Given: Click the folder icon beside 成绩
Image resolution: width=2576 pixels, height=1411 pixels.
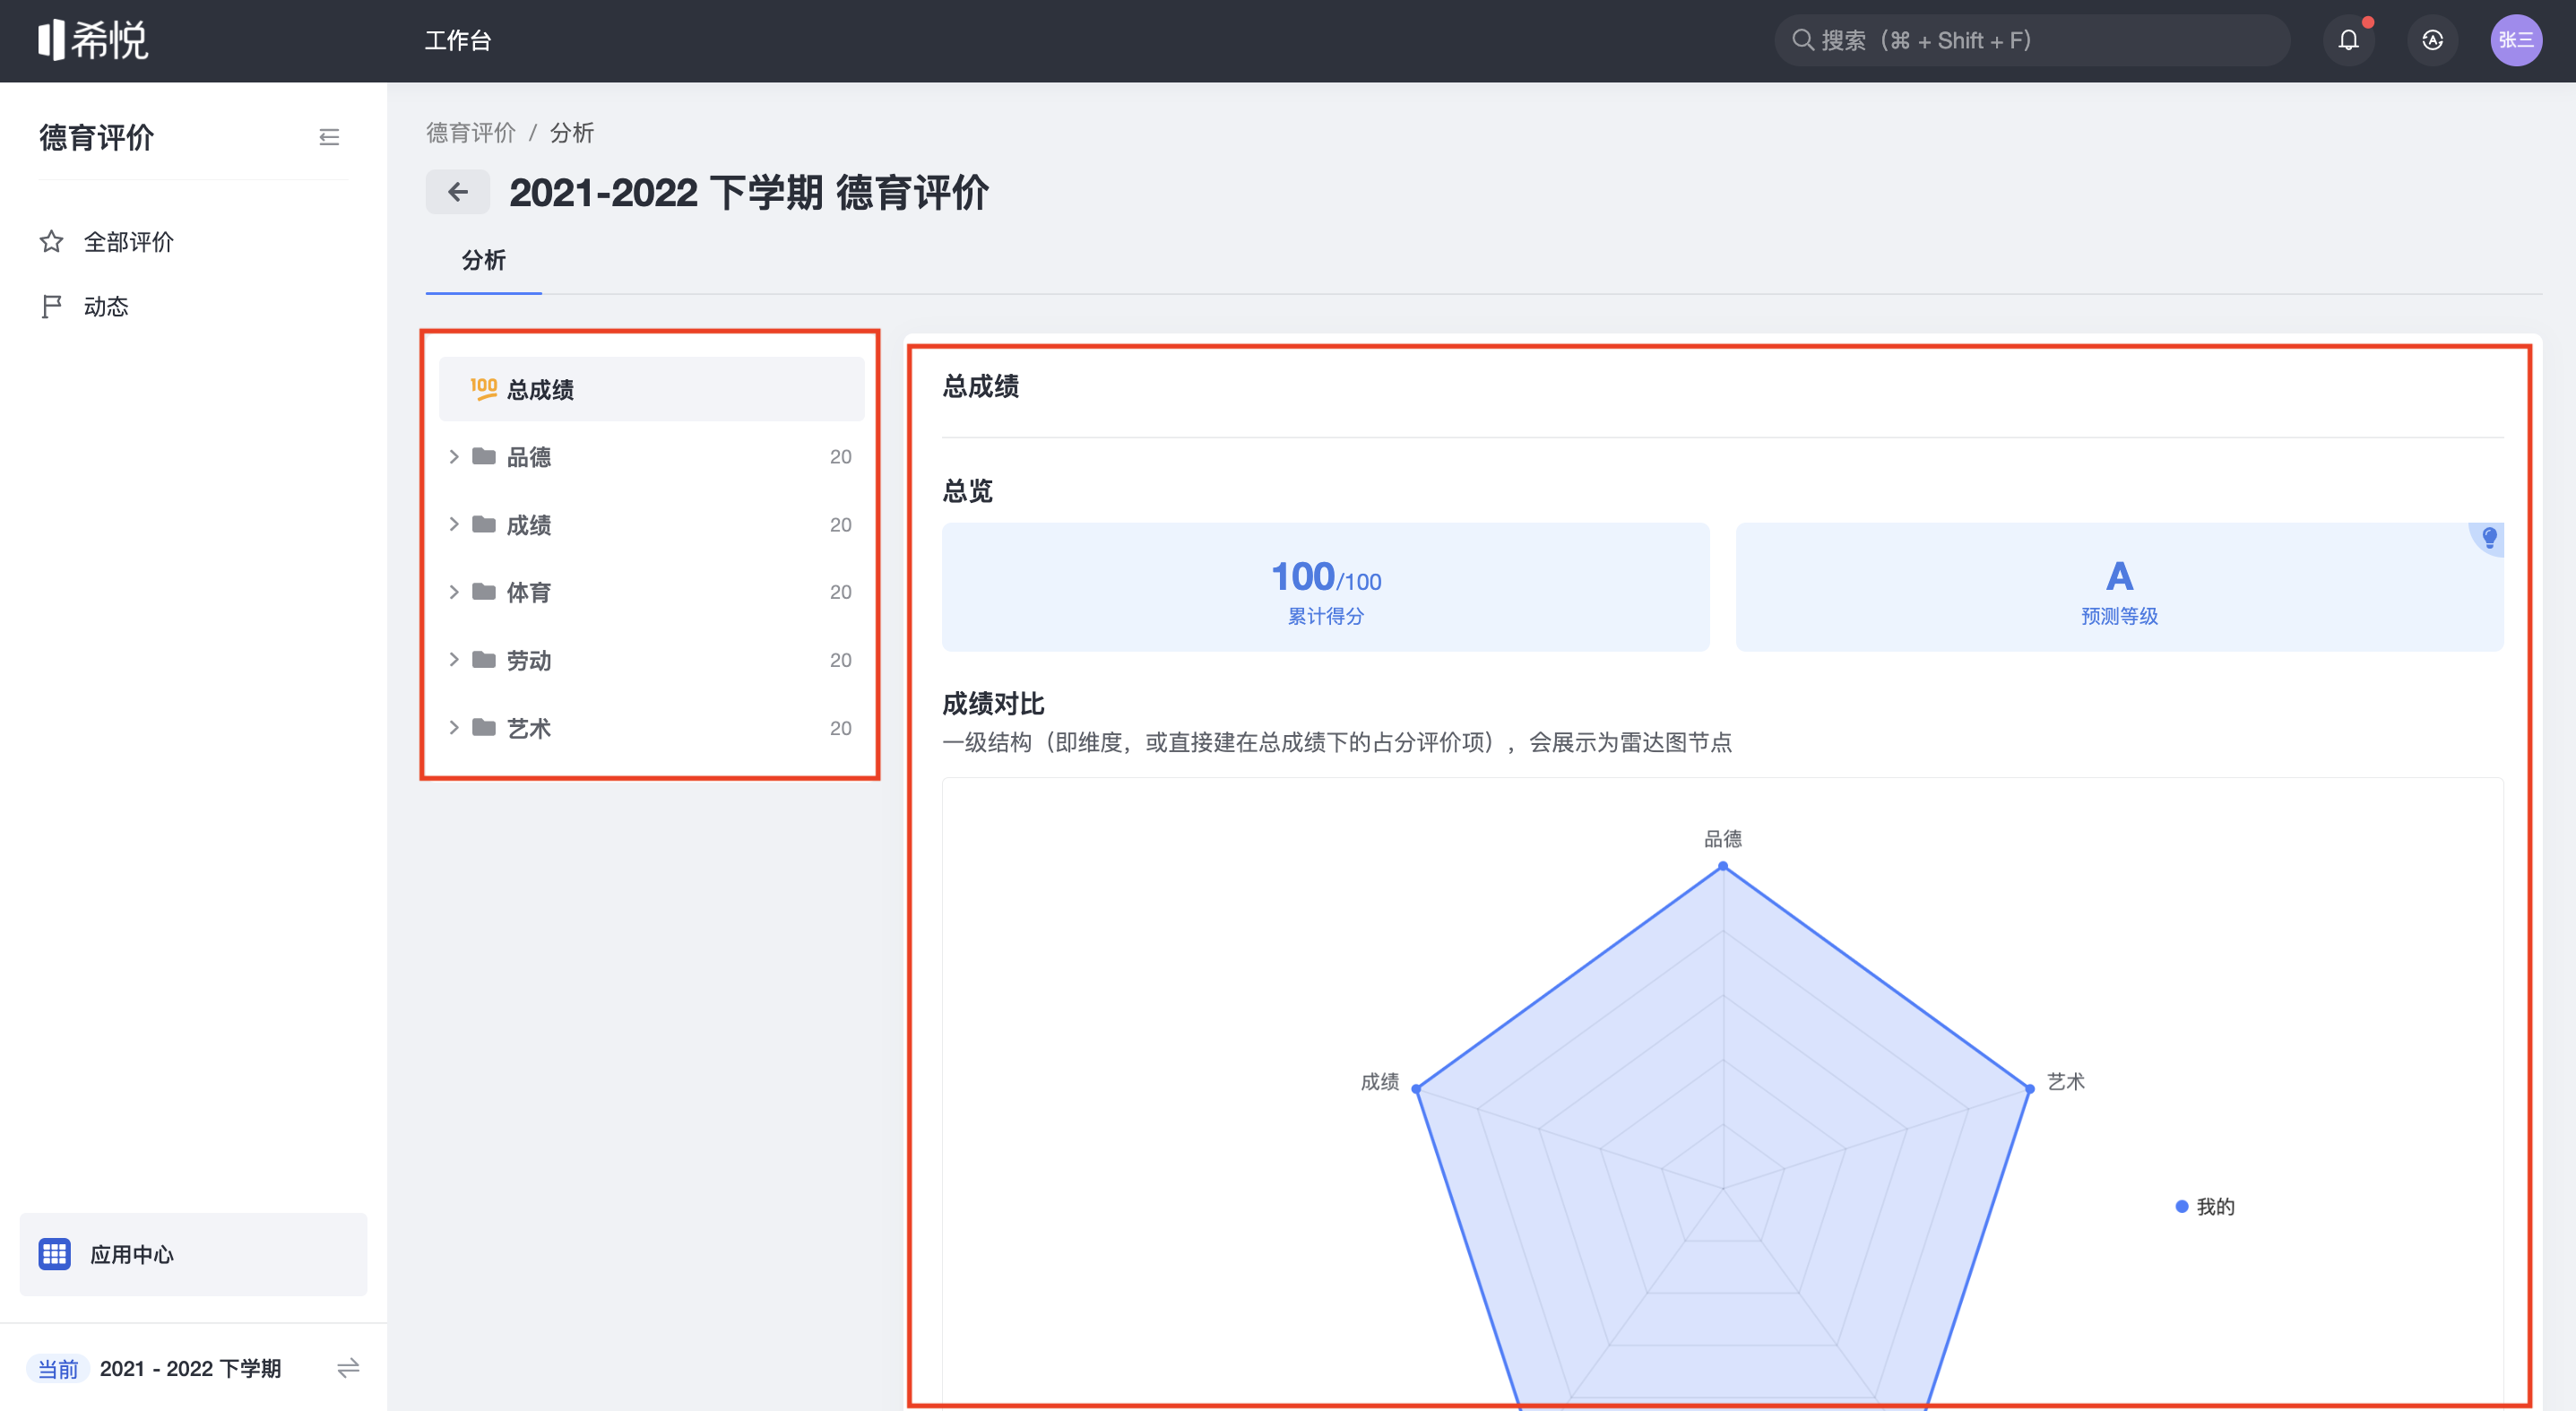Looking at the screenshot, I should 484,524.
